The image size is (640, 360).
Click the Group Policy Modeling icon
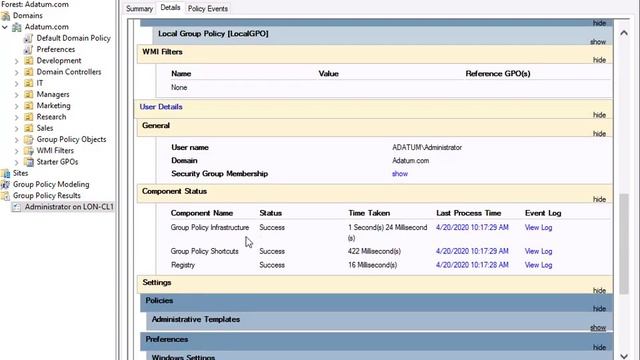coord(6,184)
